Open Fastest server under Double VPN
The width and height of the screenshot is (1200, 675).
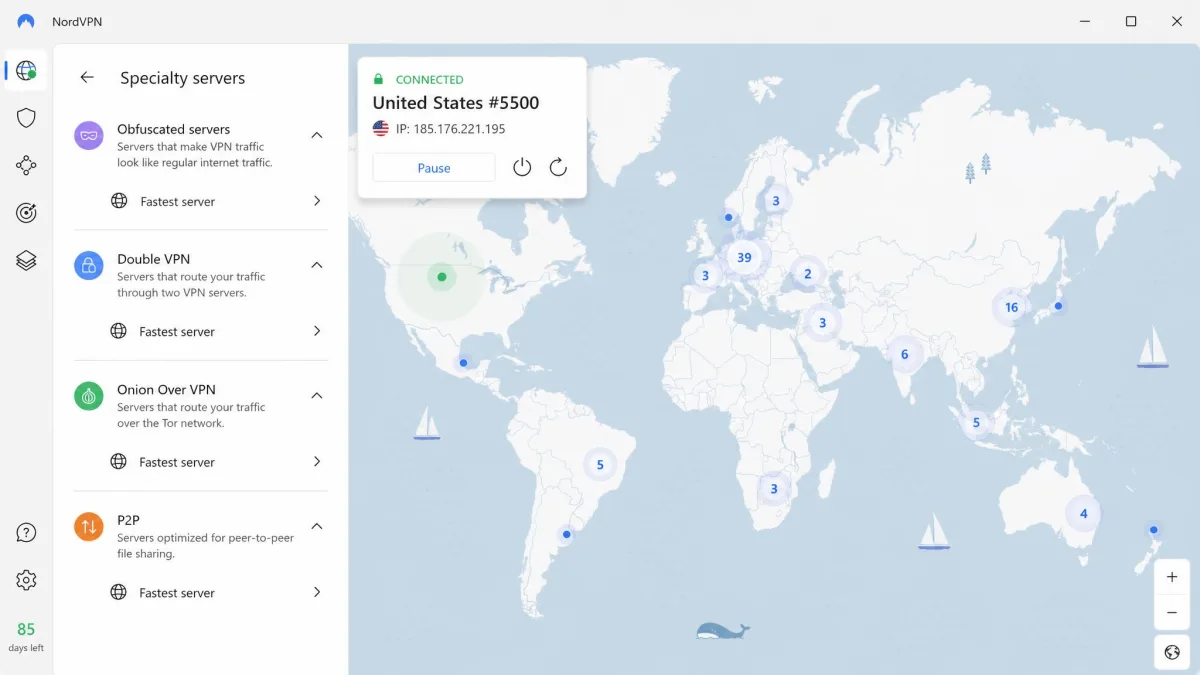[215, 331]
